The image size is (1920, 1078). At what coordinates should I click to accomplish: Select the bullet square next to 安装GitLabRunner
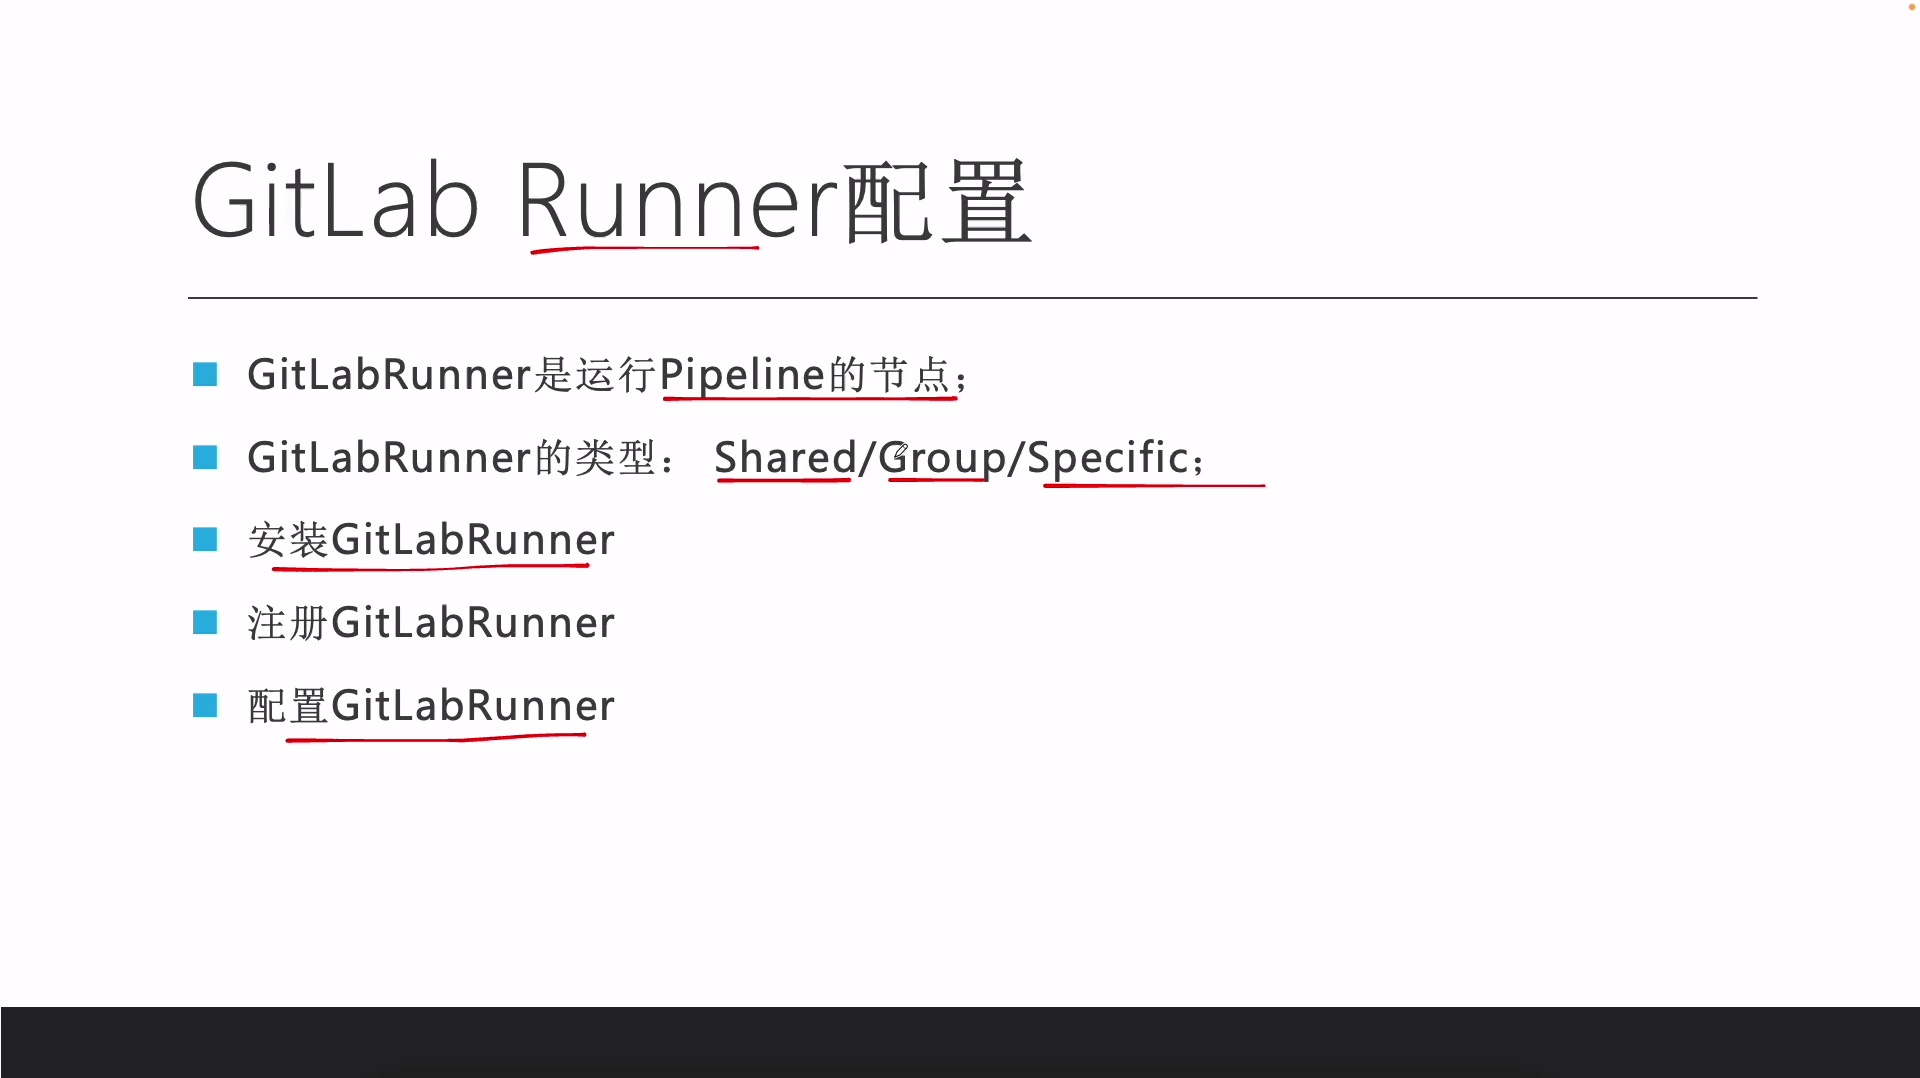205,540
